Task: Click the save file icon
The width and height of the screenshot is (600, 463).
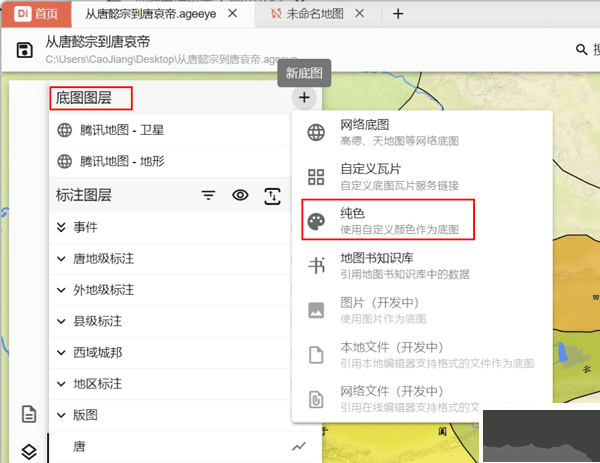Action: tap(24, 50)
